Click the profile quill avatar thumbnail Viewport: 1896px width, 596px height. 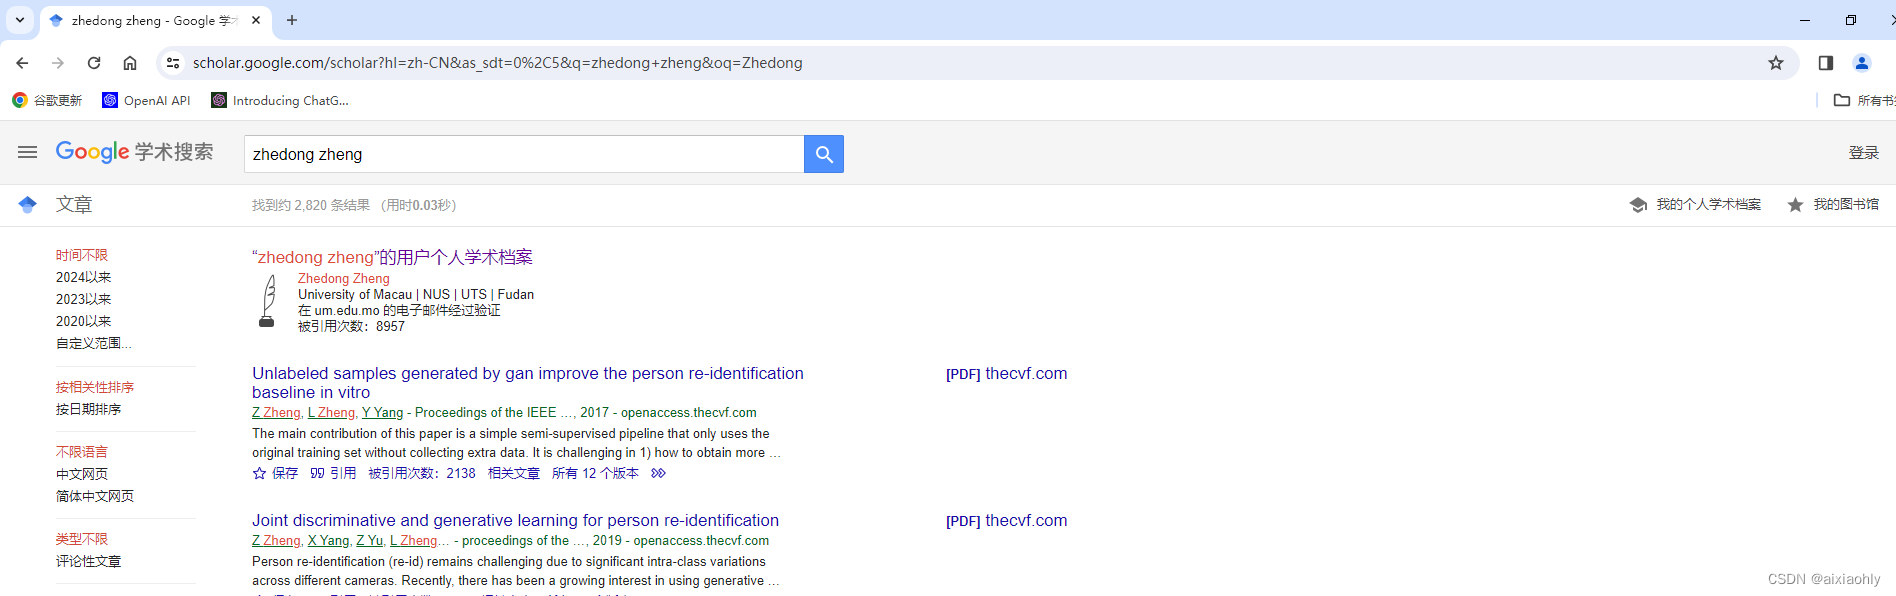click(x=267, y=301)
